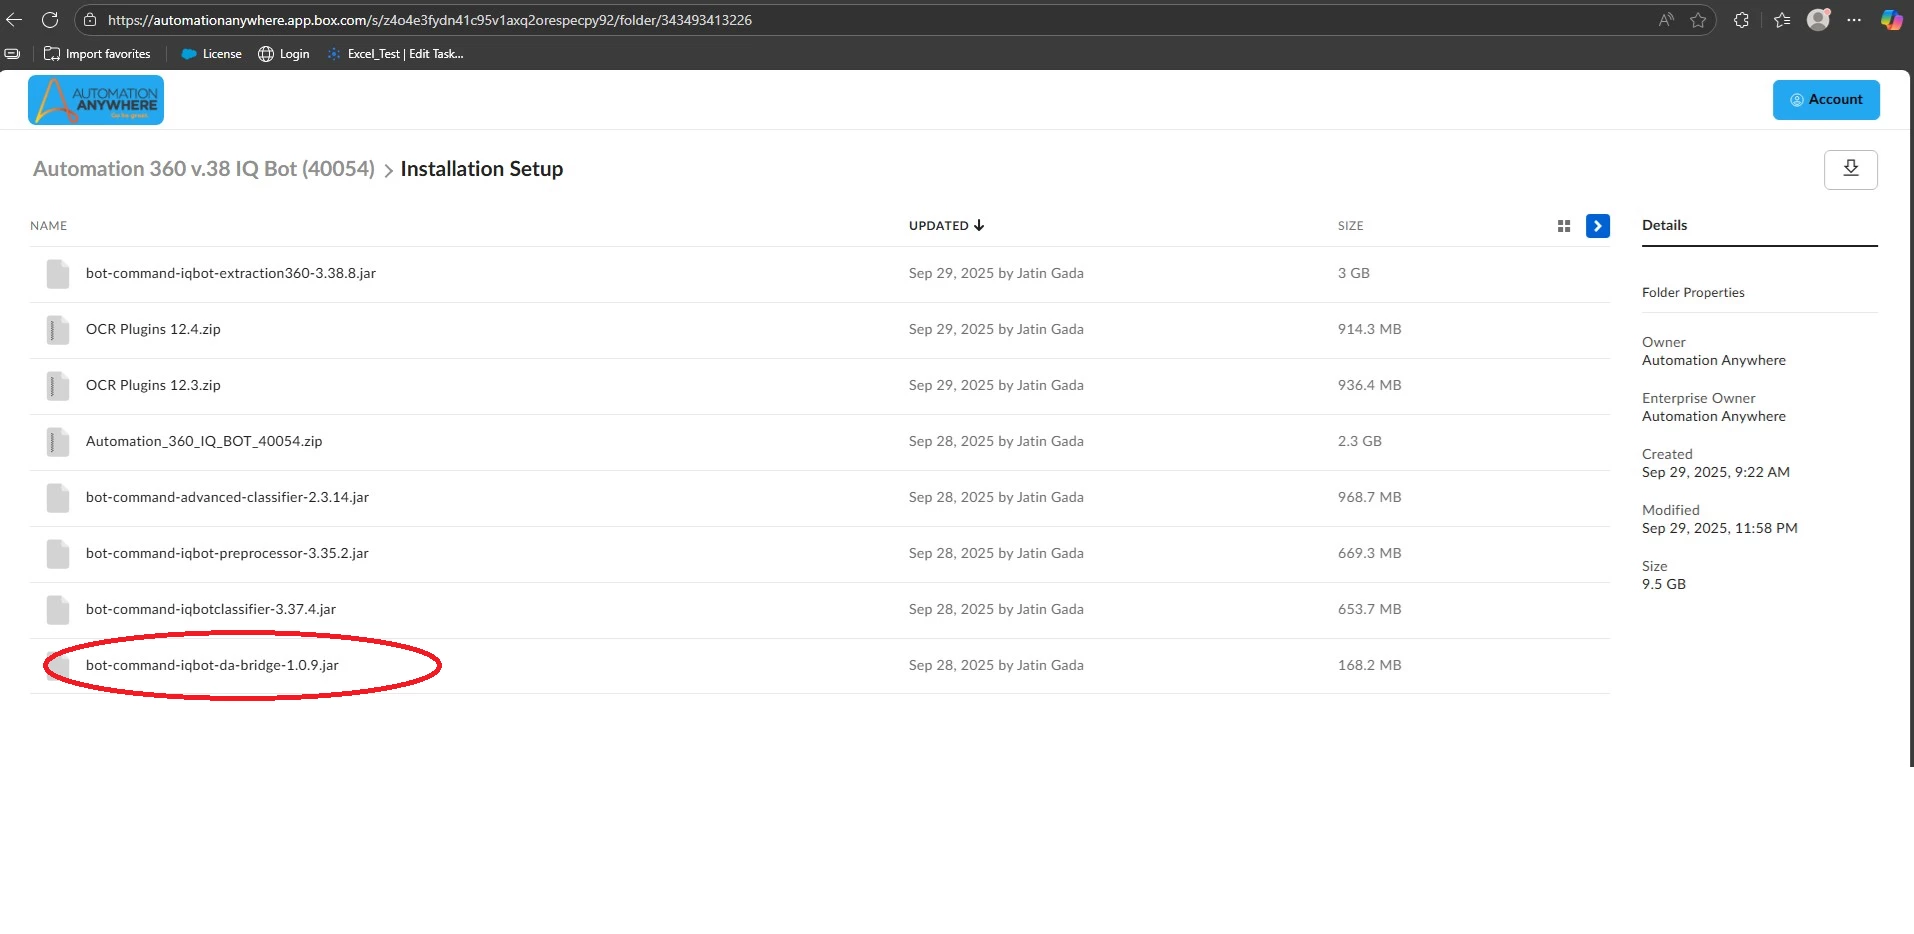Sort by the UPDATED column header
The height and width of the screenshot is (934, 1914).
(x=946, y=226)
